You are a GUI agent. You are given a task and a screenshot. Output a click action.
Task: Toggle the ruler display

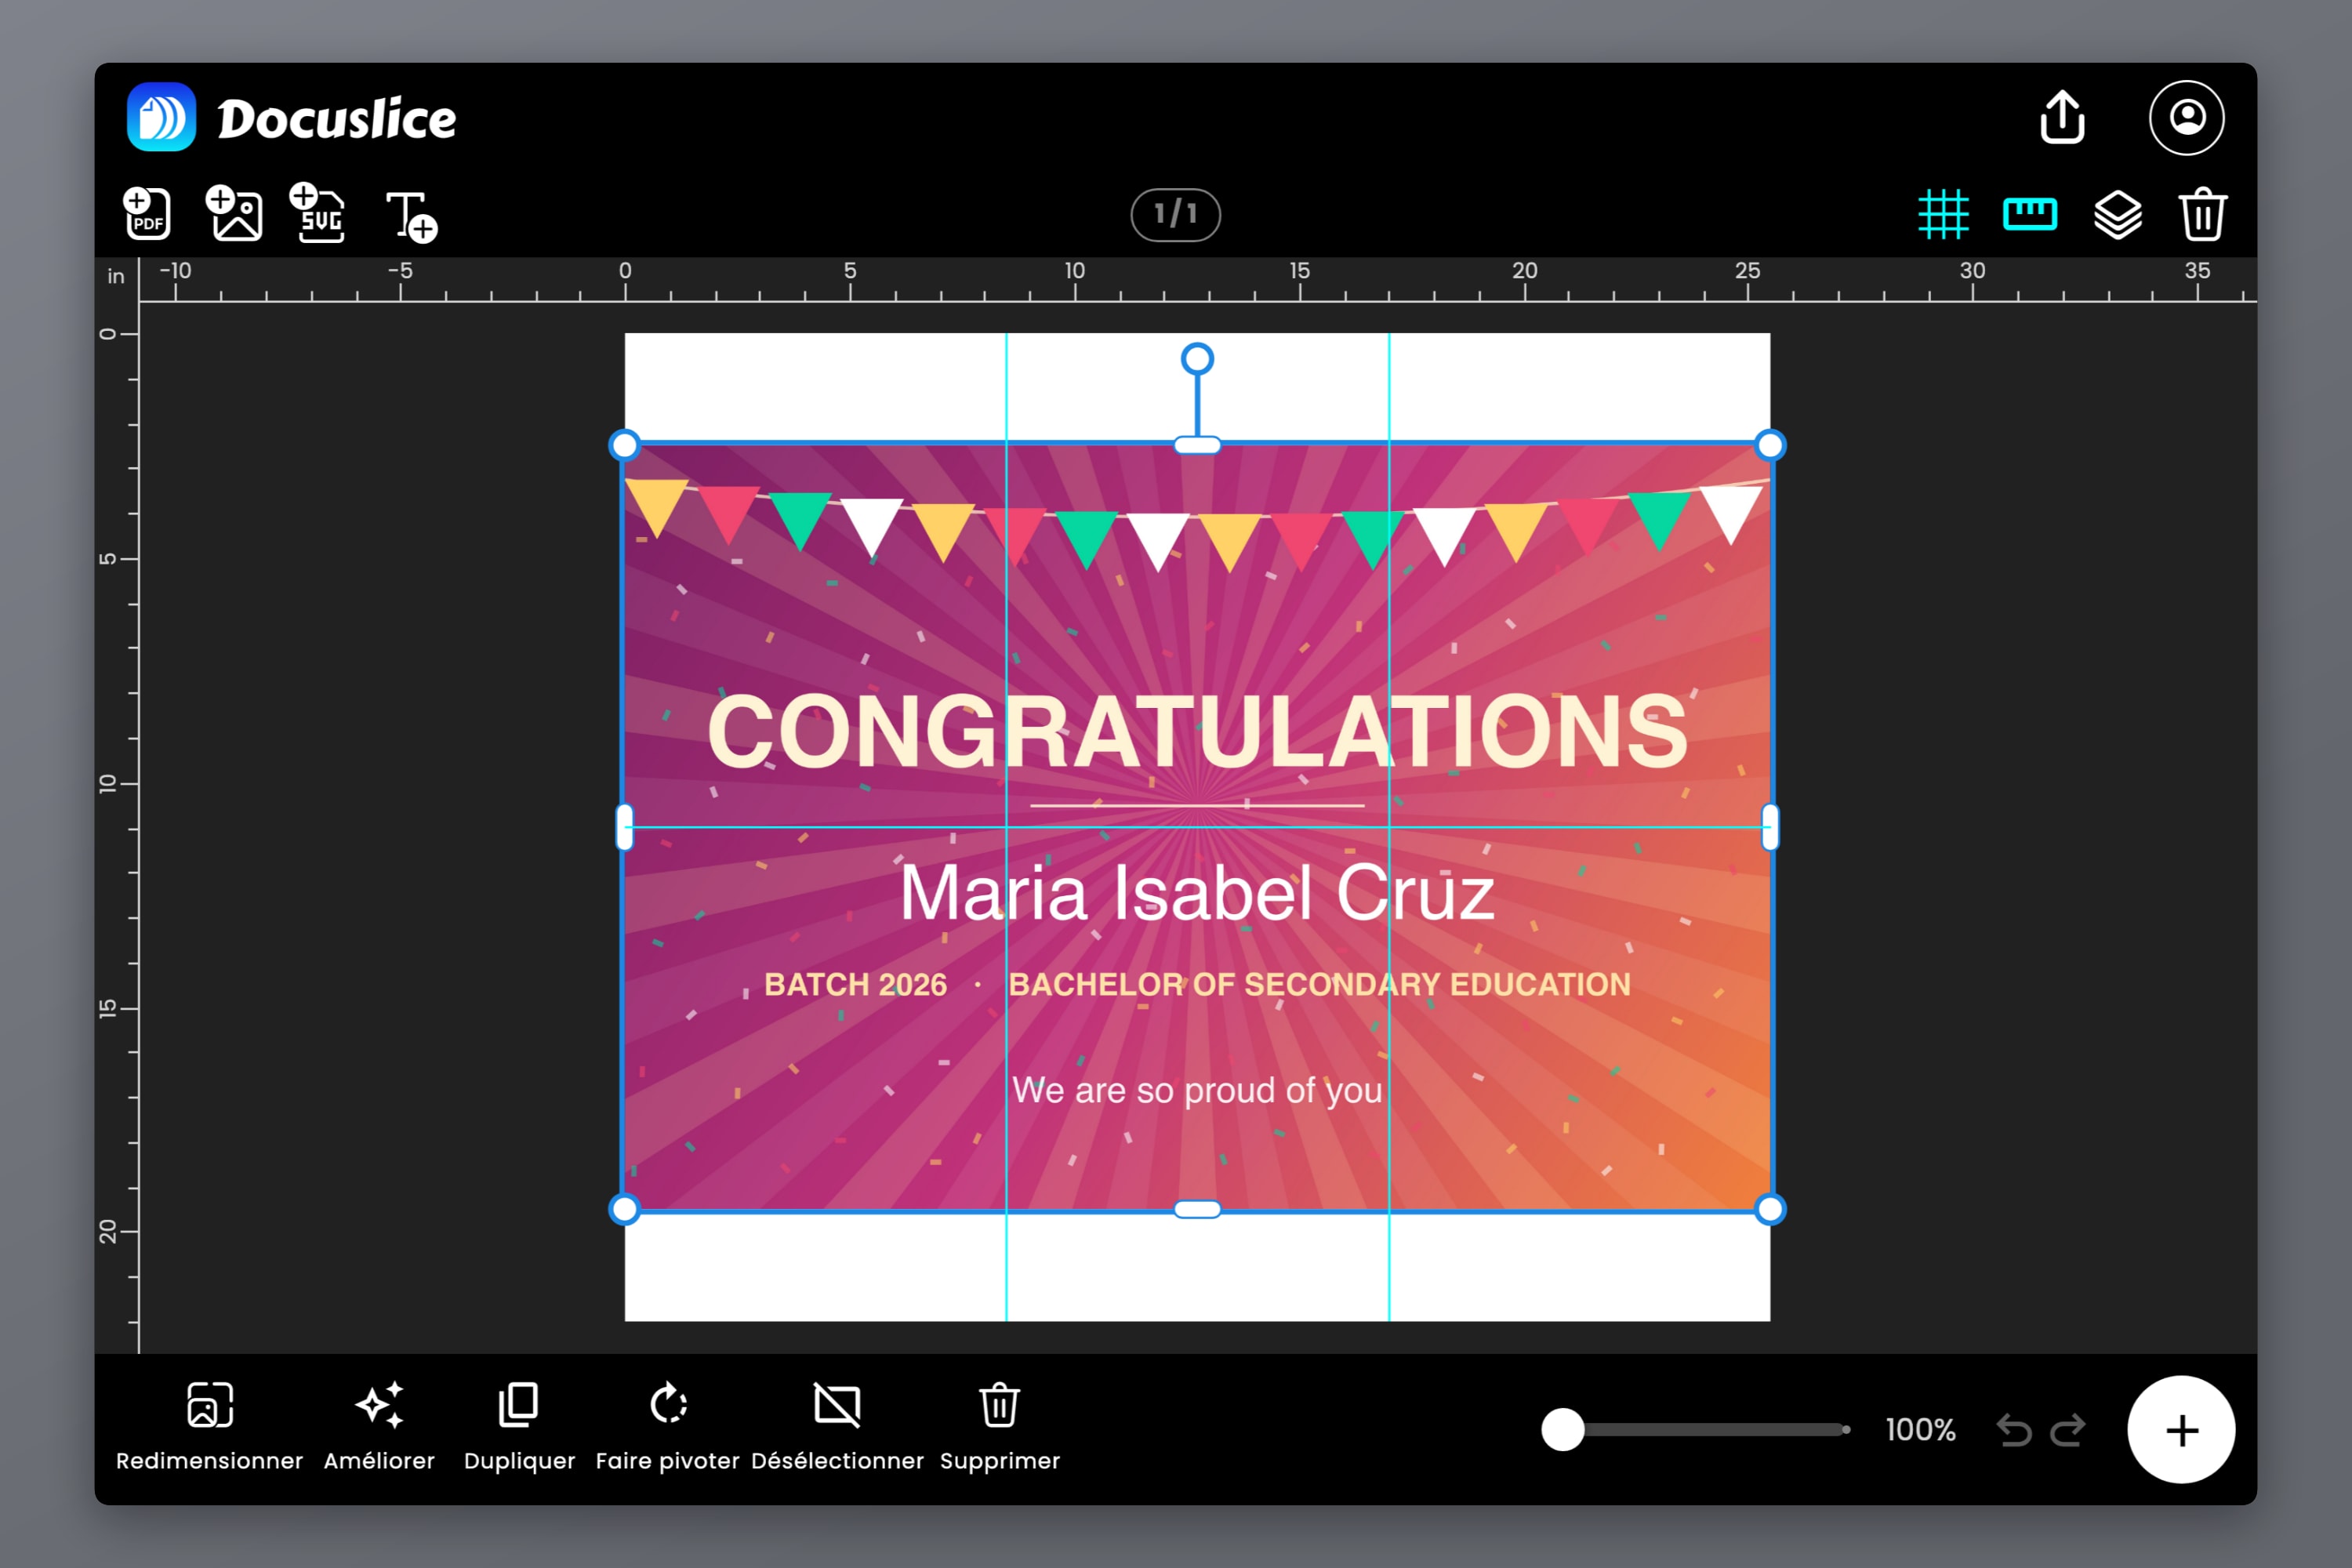pyautogui.click(x=2030, y=214)
